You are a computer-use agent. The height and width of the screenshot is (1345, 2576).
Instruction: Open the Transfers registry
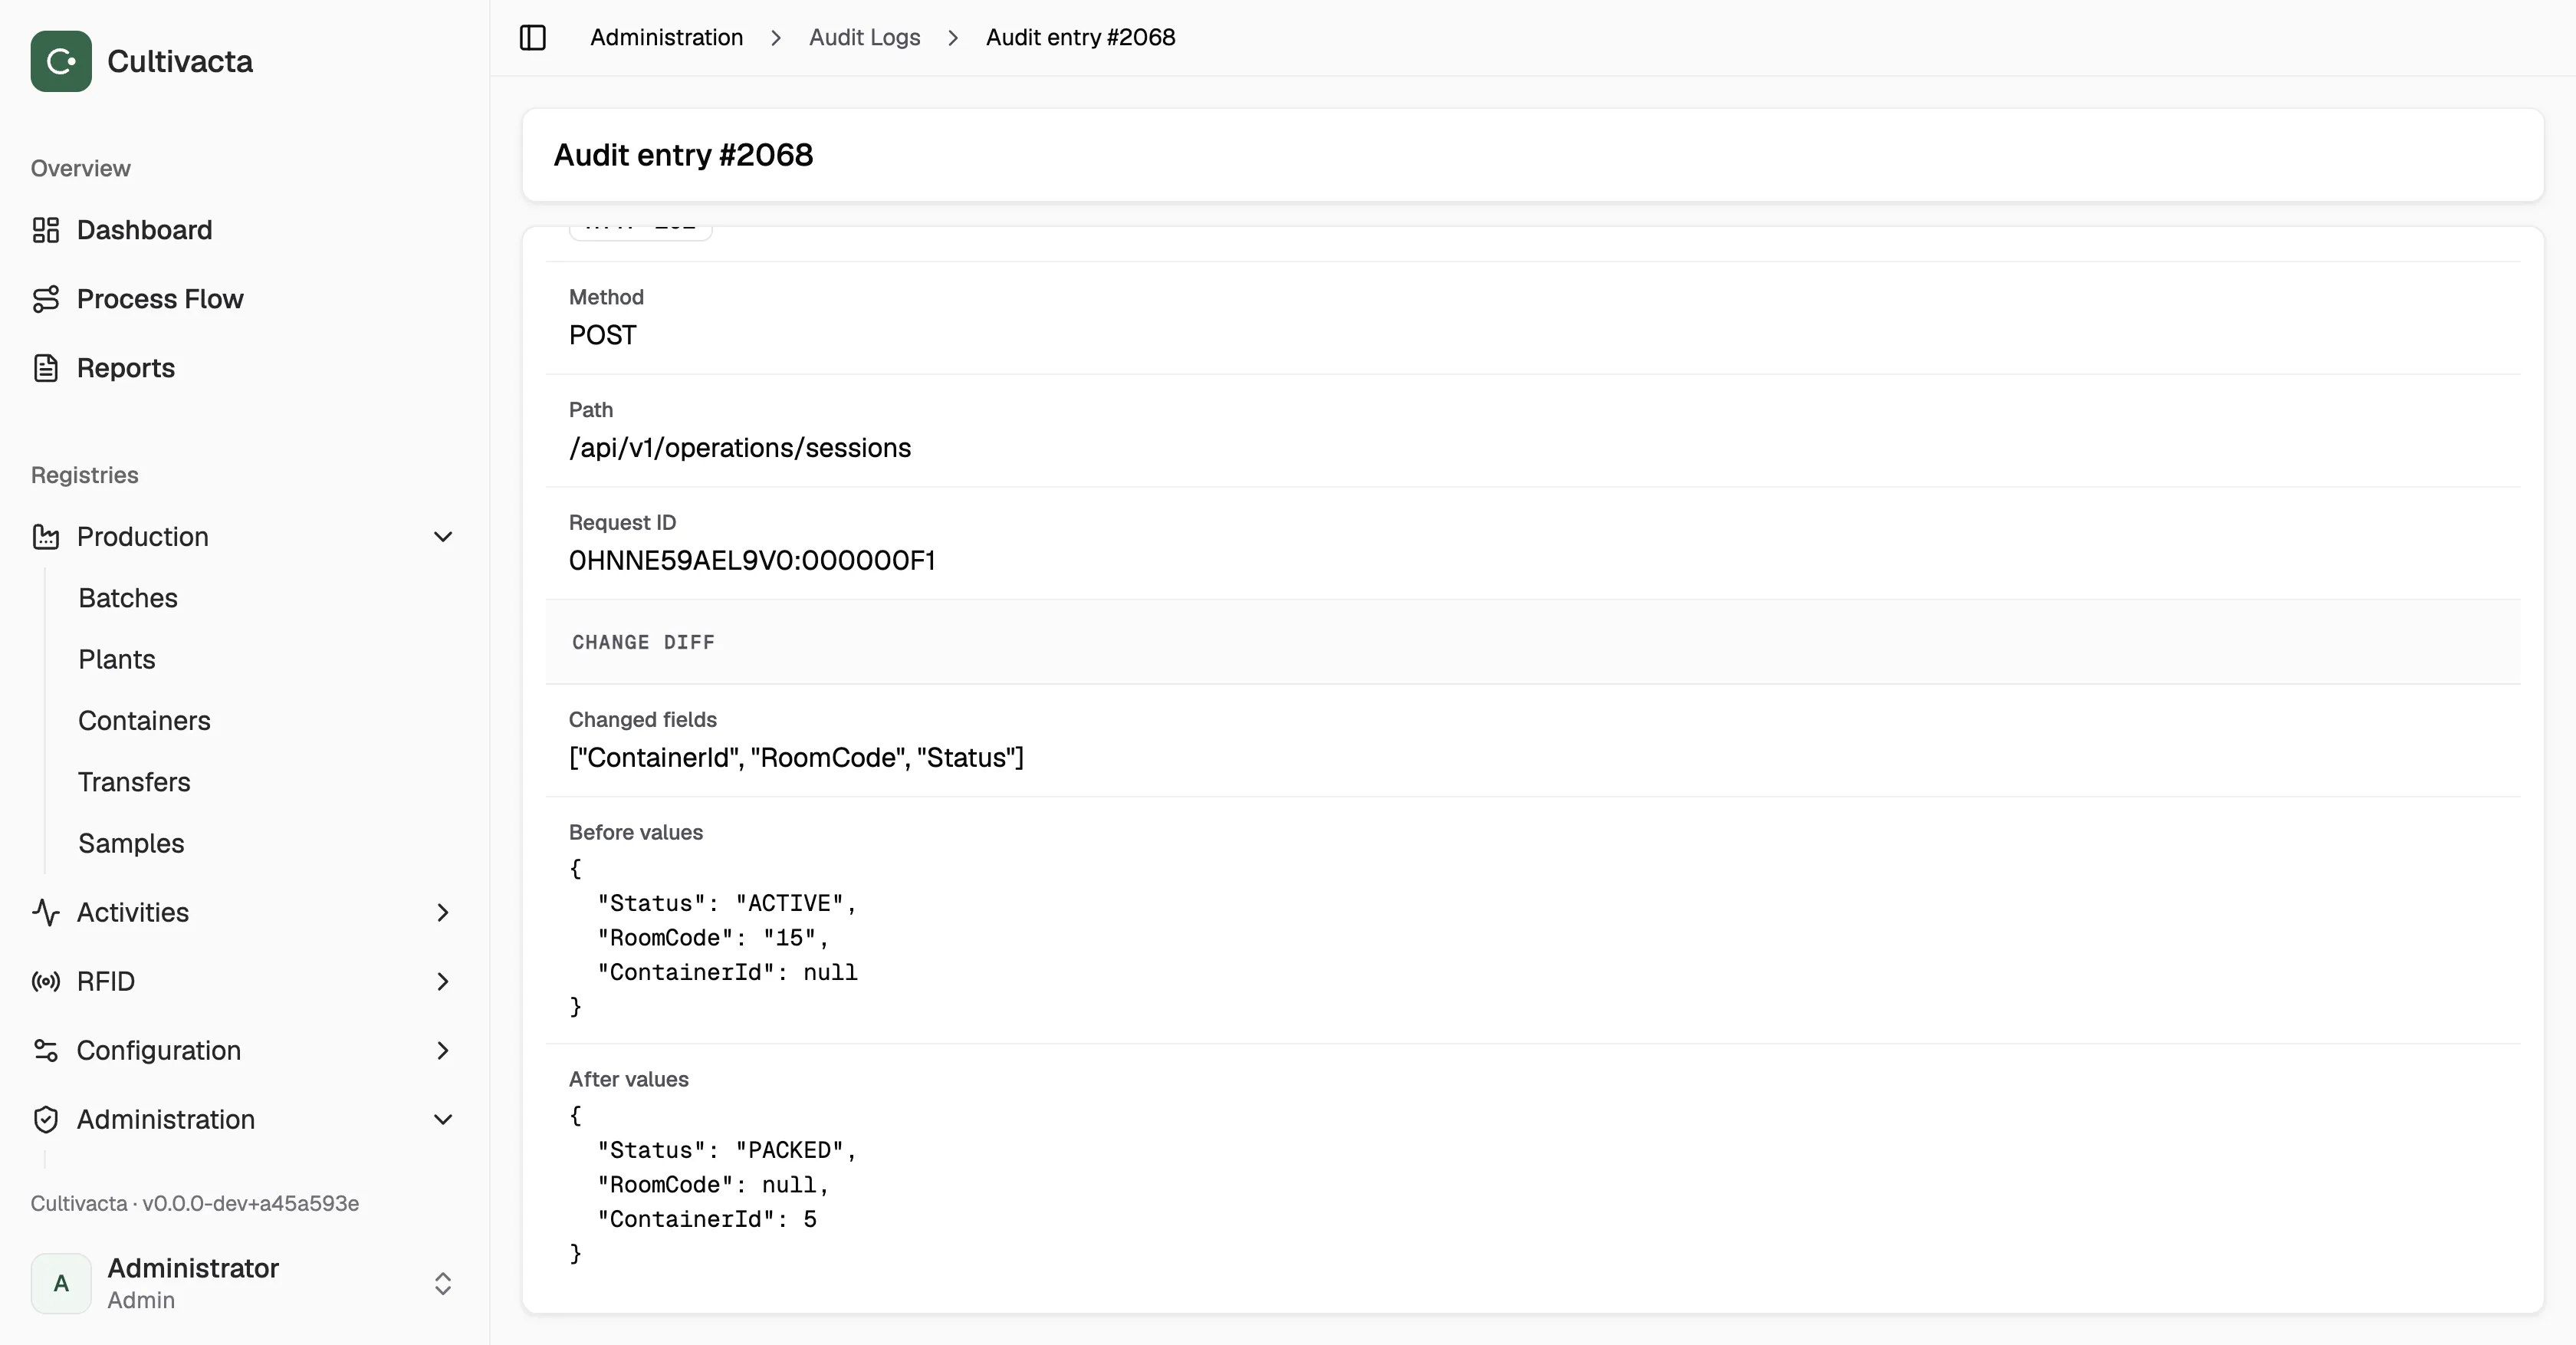pyautogui.click(x=134, y=782)
